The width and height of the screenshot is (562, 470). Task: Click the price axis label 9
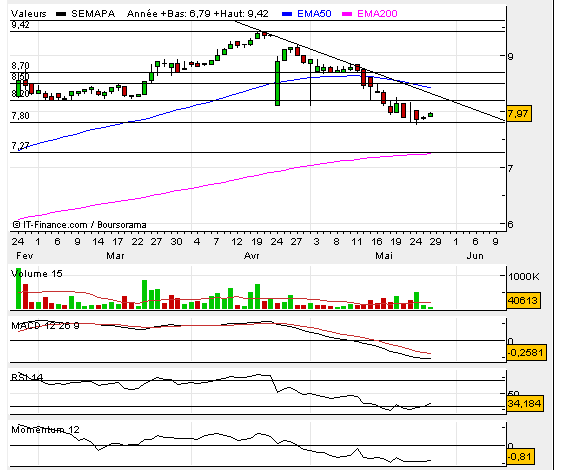(510, 56)
